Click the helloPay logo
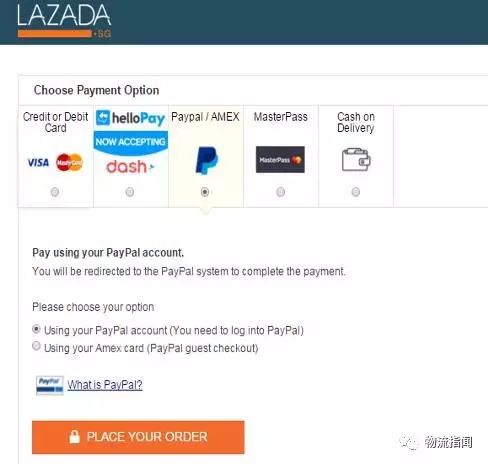Screen dimensions: 488x464 click(x=130, y=118)
